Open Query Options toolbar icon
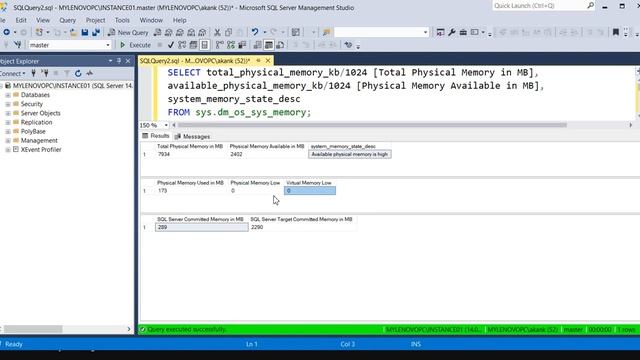Screen dimensions: 640x360 [193, 45]
